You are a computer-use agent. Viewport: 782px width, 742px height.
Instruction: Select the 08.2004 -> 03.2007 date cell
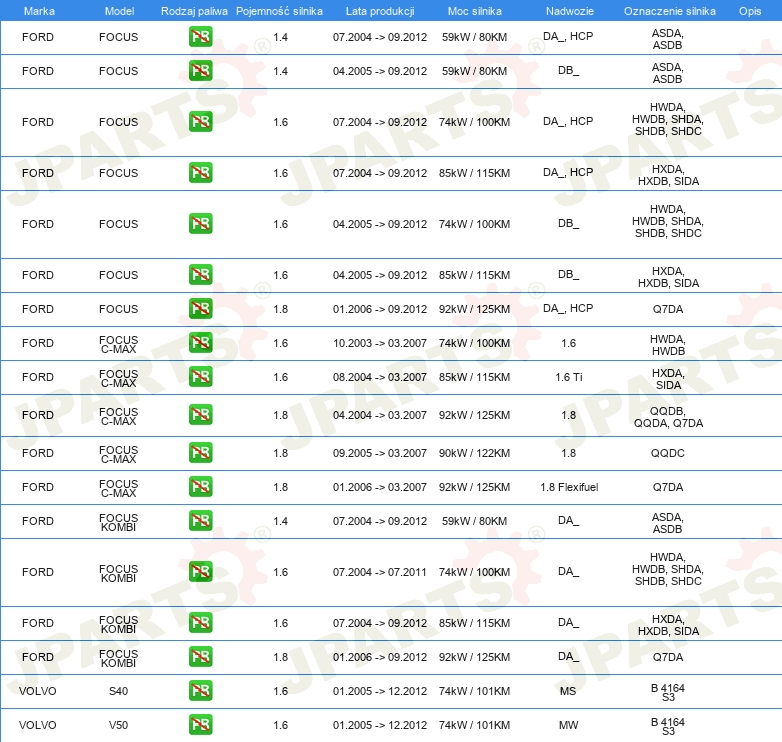tap(380, 377)
